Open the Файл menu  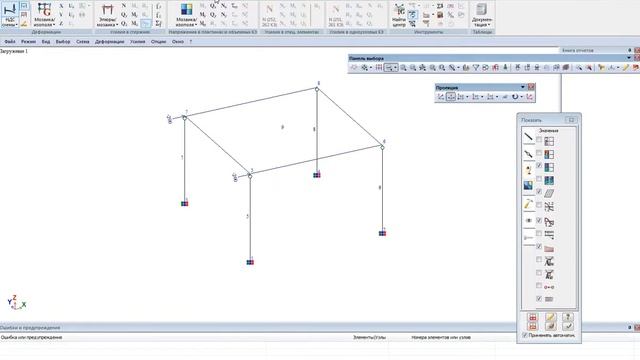(10, 42)
